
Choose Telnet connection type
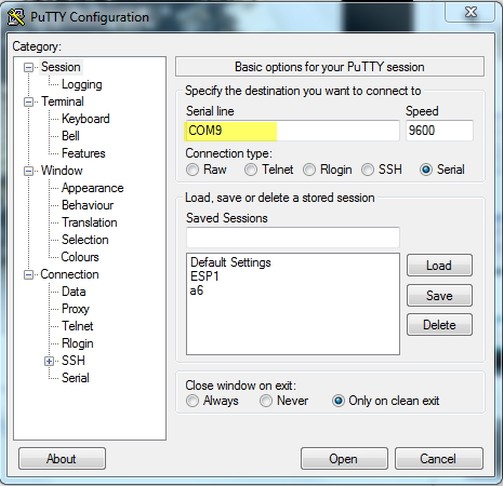coord(251,170)
